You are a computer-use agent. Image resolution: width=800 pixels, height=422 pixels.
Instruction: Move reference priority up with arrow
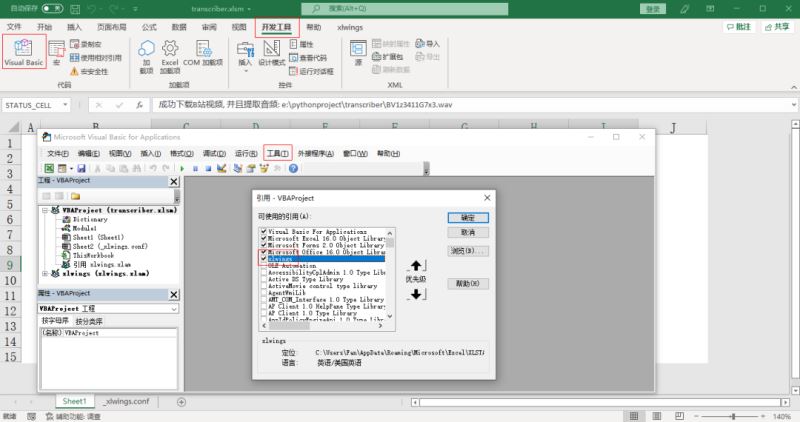coord(416,265)
